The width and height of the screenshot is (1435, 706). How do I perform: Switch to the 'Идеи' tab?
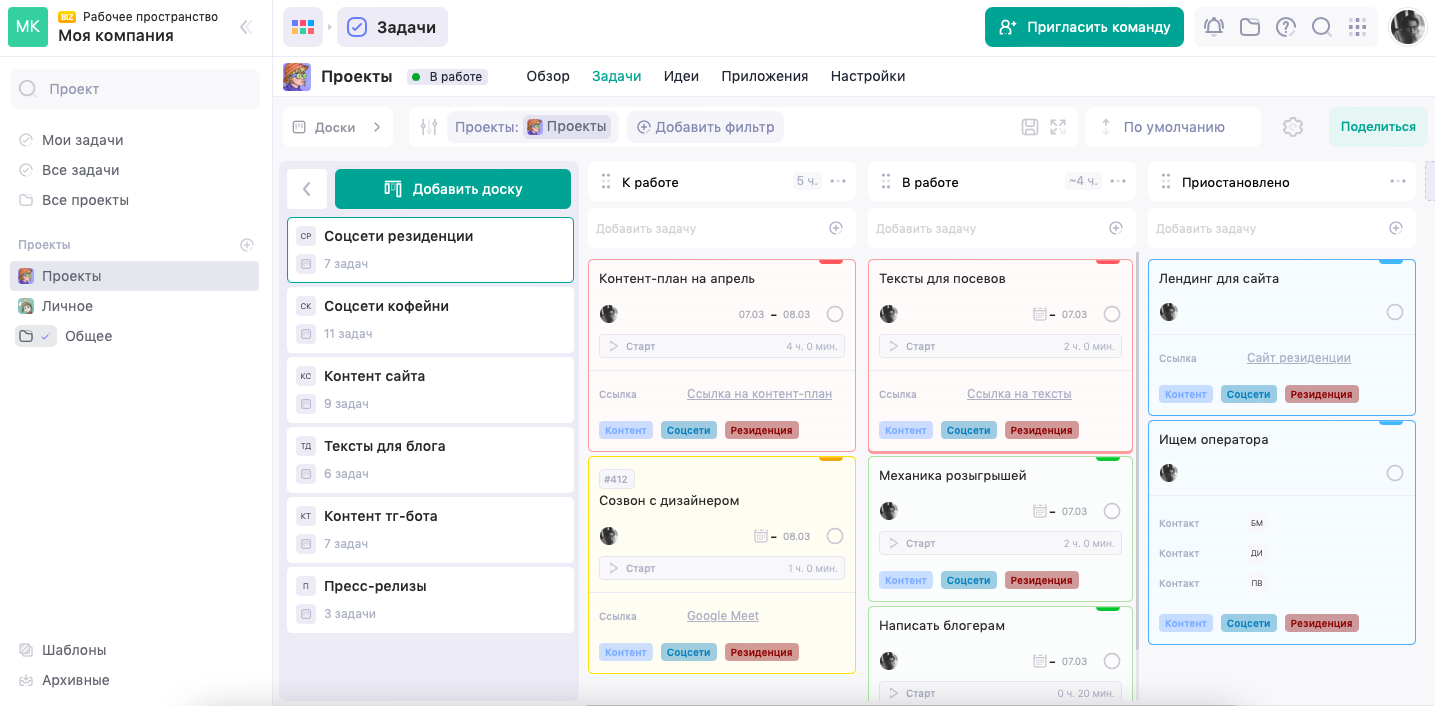[681, 76]
